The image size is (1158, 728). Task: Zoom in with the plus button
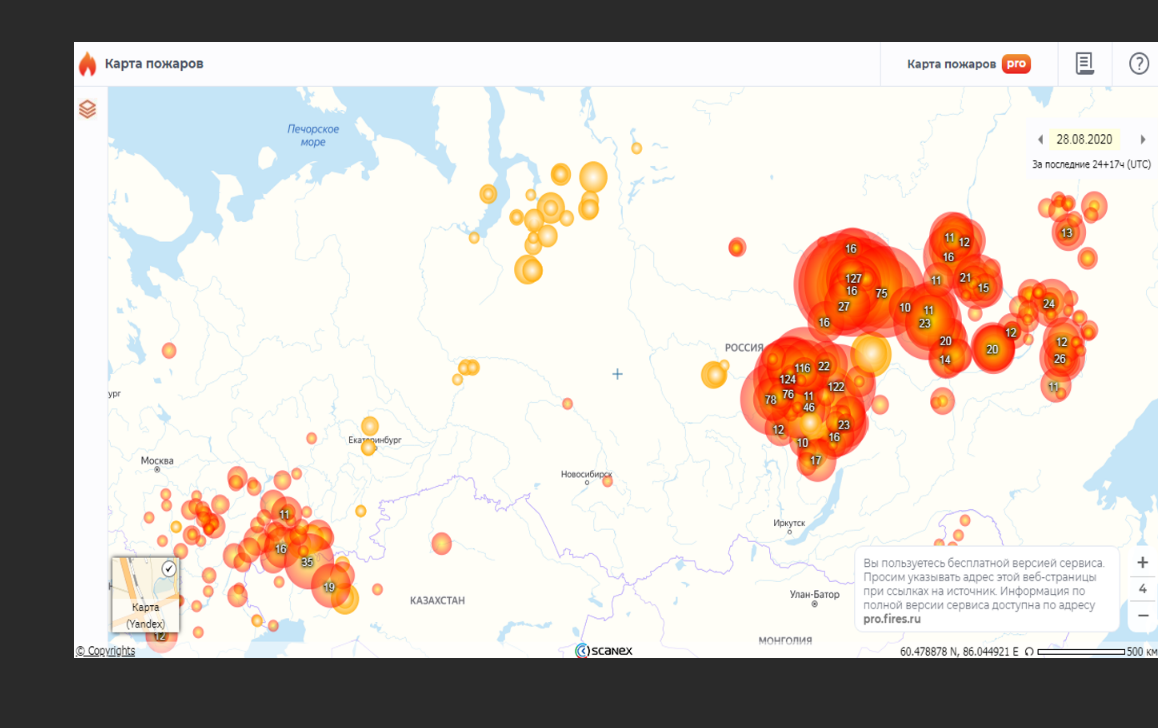1142,563
